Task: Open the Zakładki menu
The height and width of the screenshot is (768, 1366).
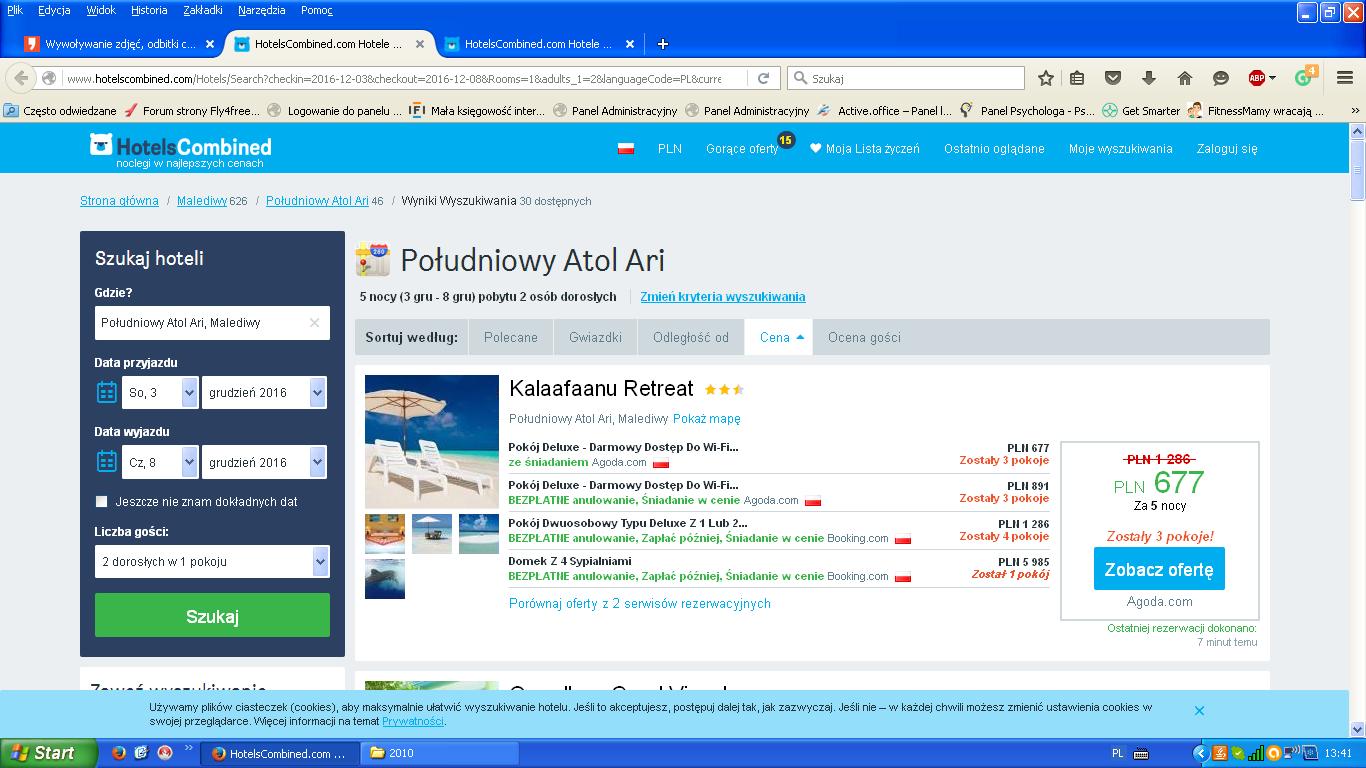Action: (204, 10)
